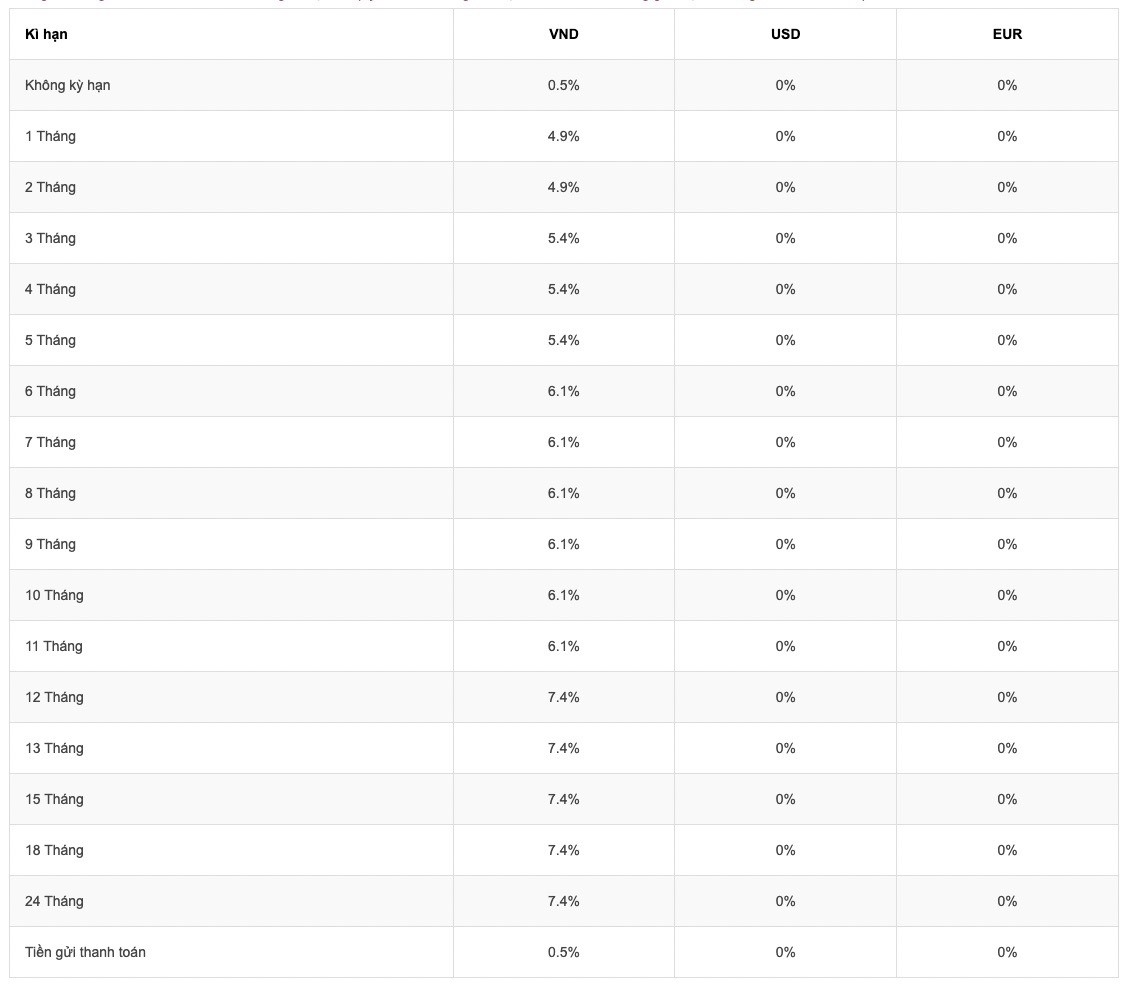Image resolution: width=1128 pixels, height=988 pixels.
Task: Click the EUR column header
Action: tap(1007, 34)
